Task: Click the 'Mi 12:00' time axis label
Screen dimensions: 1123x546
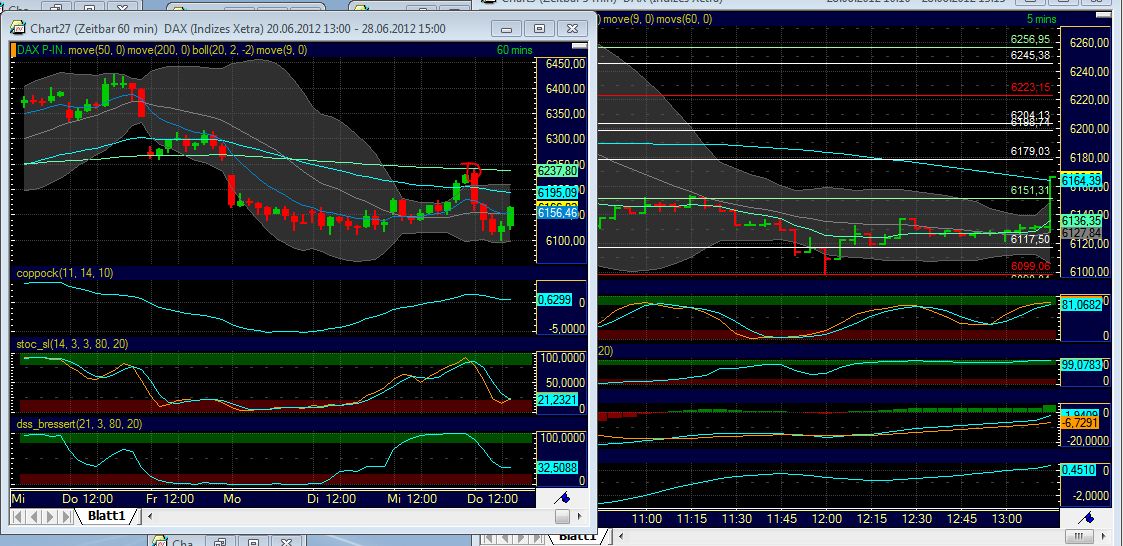Action: pyautogui.click(x=413, y=498)
